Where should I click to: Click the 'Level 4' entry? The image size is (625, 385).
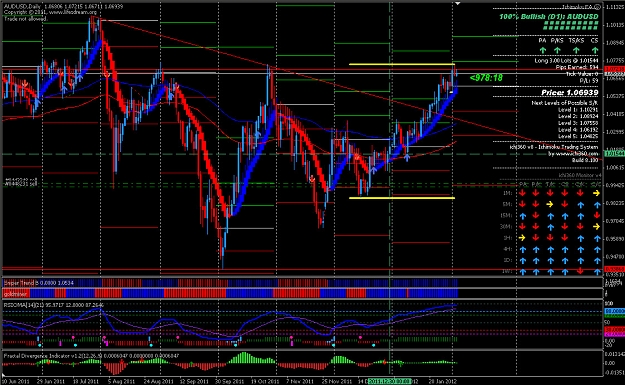[x=578, y=130]
